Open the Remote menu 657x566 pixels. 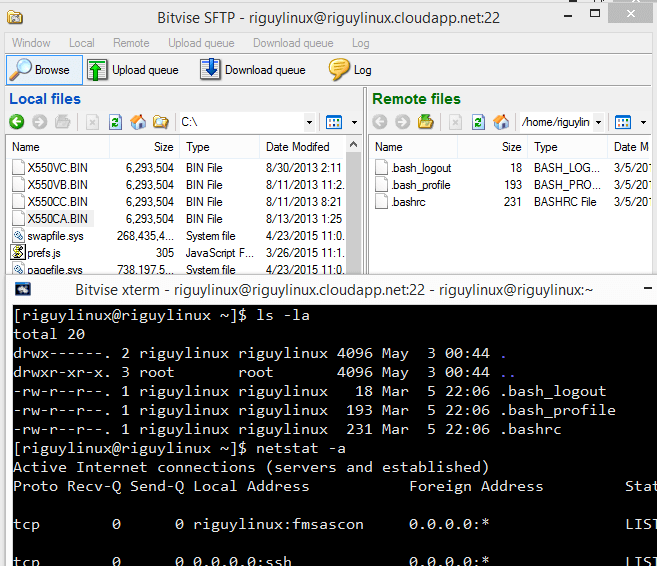pos(131,43)
